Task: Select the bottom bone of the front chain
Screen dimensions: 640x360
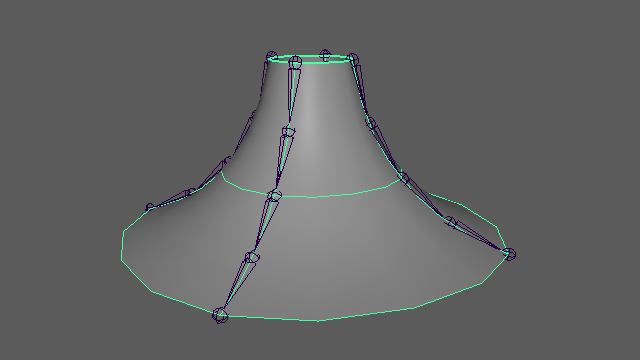Action: (x=240, y=284)
